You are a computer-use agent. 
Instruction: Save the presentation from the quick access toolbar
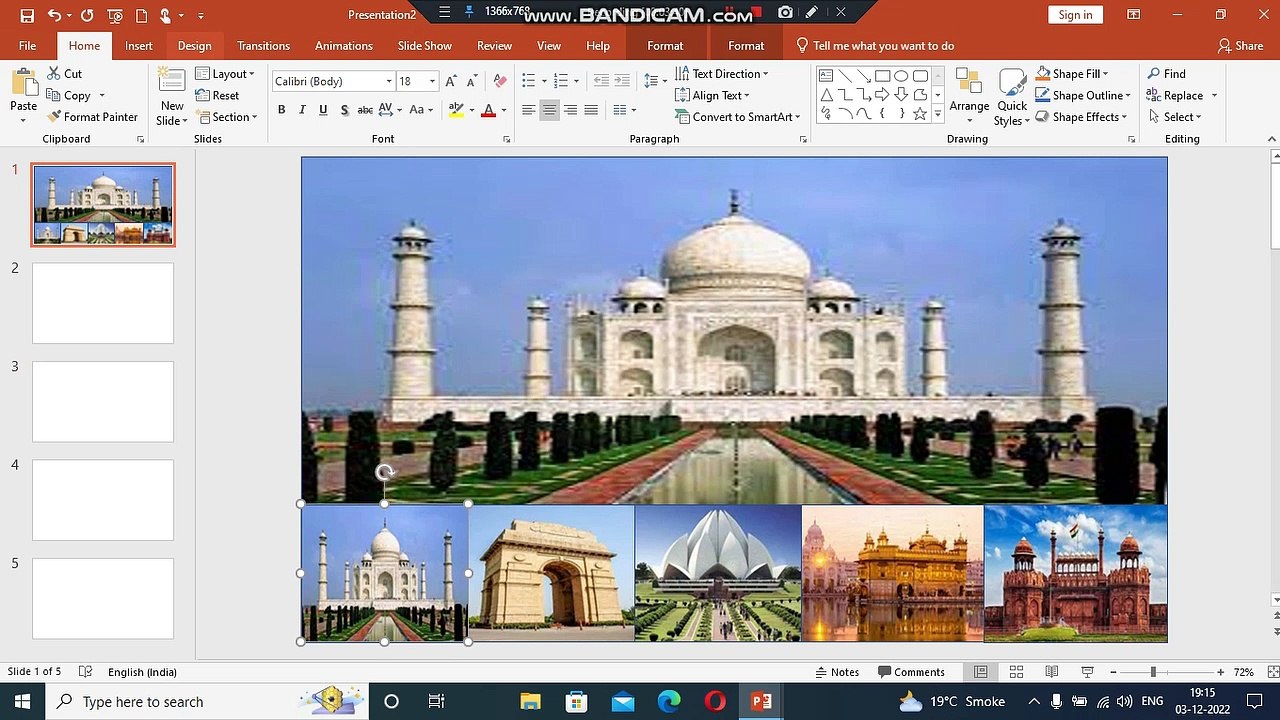click(27, 15)
